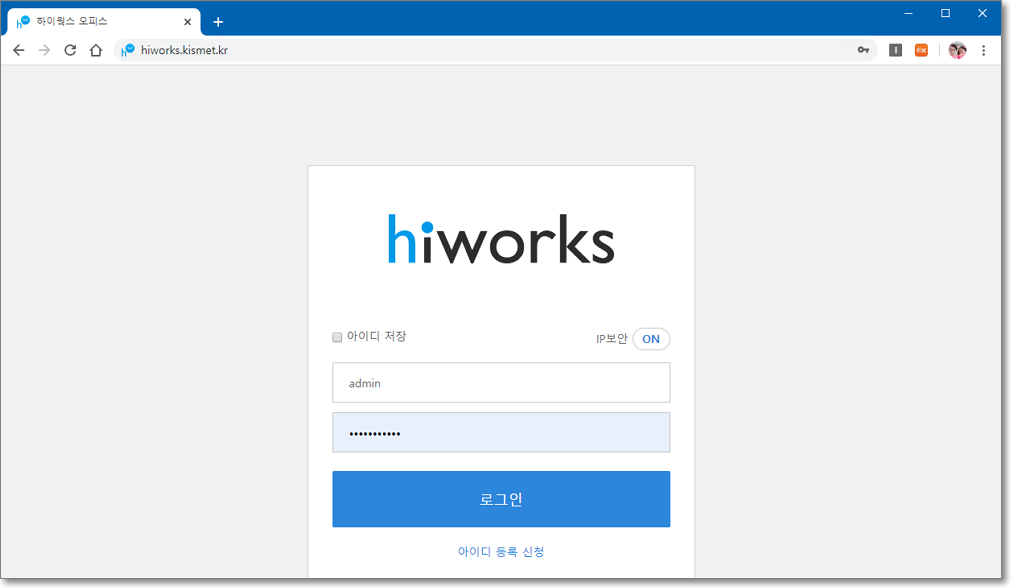Open the orange extension icon
1011x588 pixels.
[921, 50]
